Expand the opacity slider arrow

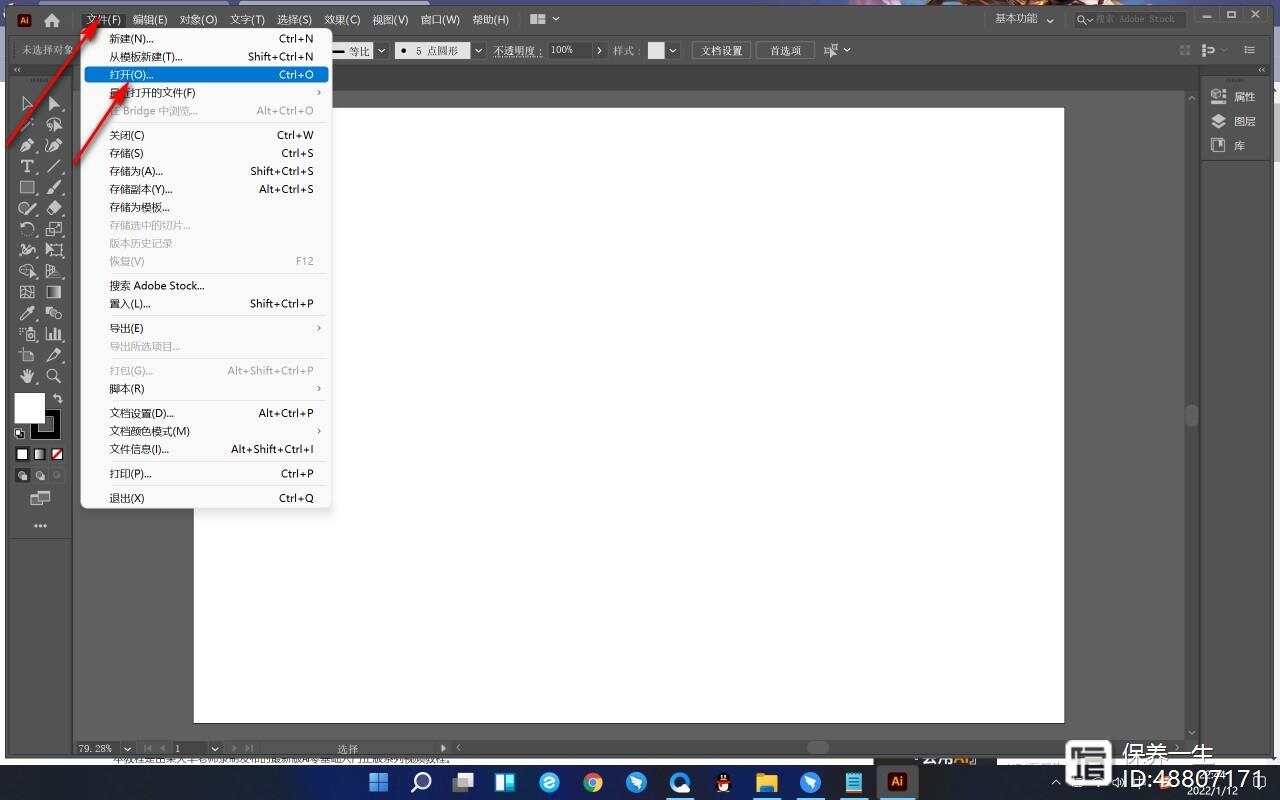(600, 50)
